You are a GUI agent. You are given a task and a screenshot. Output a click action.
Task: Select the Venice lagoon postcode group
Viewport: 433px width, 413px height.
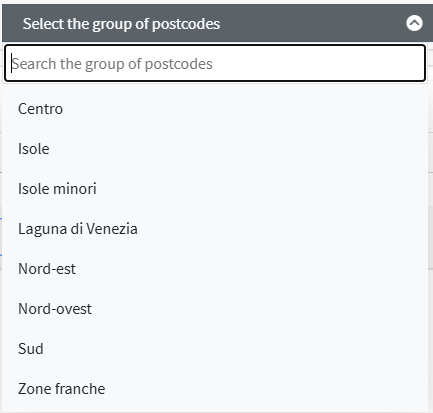(215, 229)
